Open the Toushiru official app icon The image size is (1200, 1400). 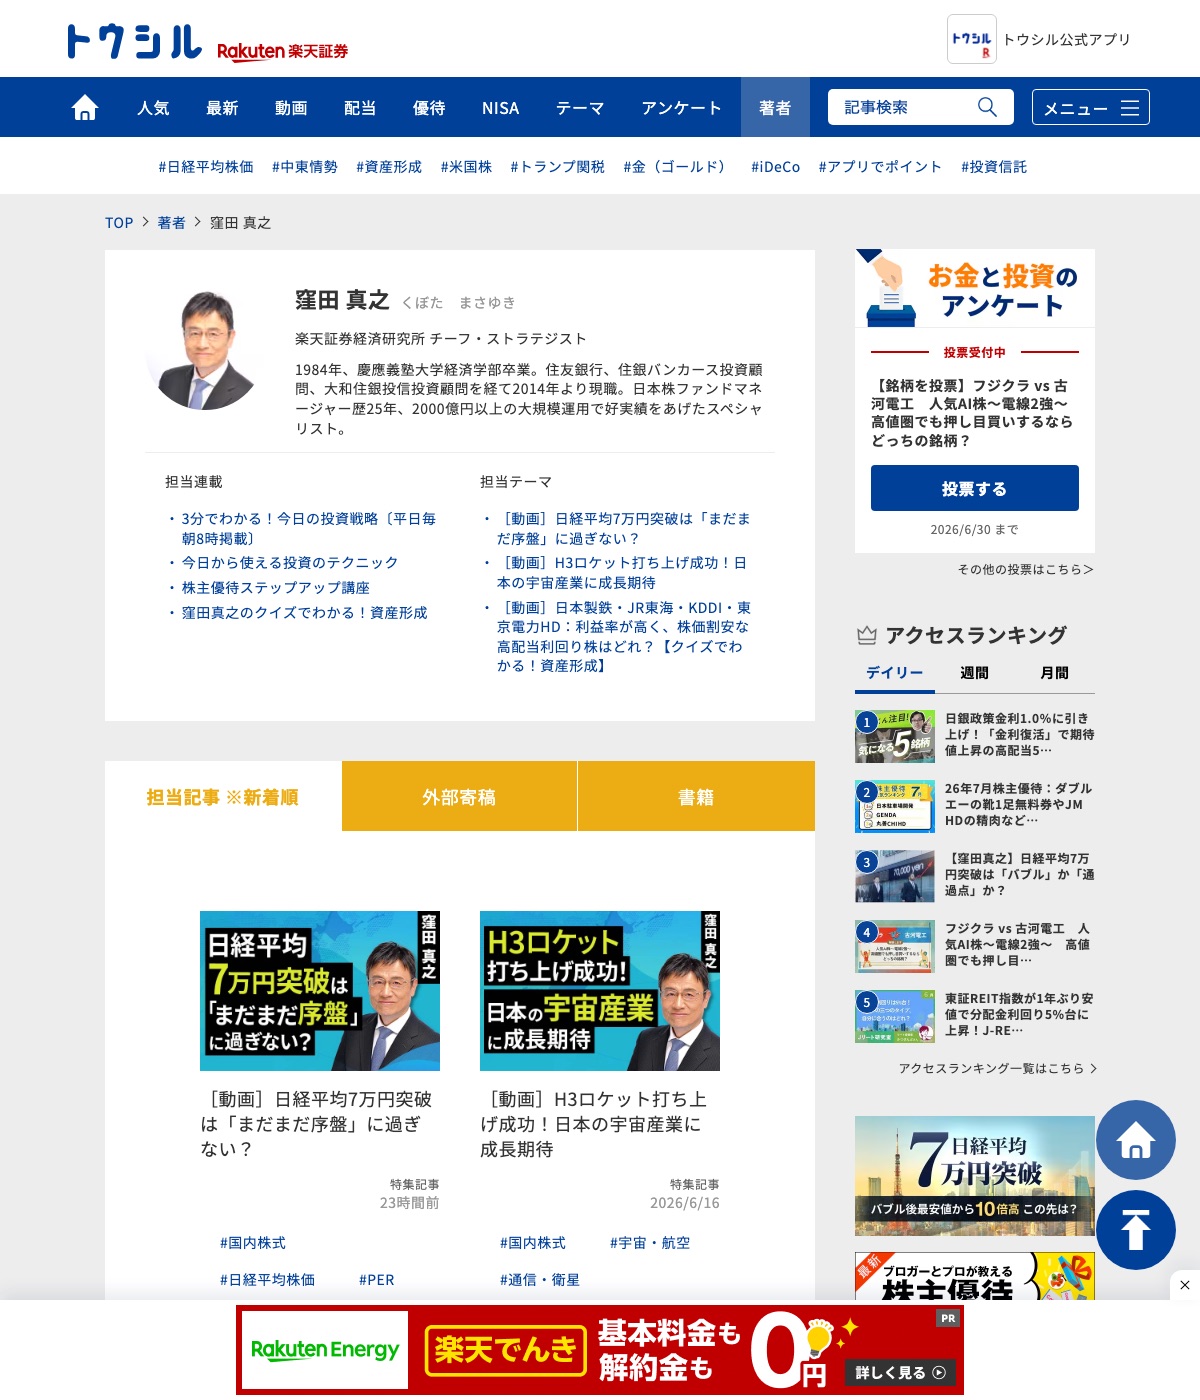coord(972,39)
